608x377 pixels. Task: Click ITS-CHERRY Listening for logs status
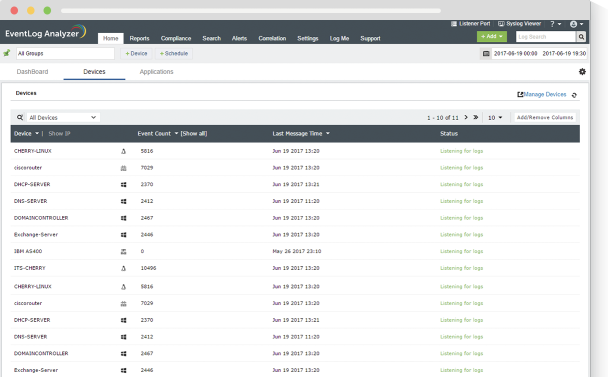click(461, 268)
